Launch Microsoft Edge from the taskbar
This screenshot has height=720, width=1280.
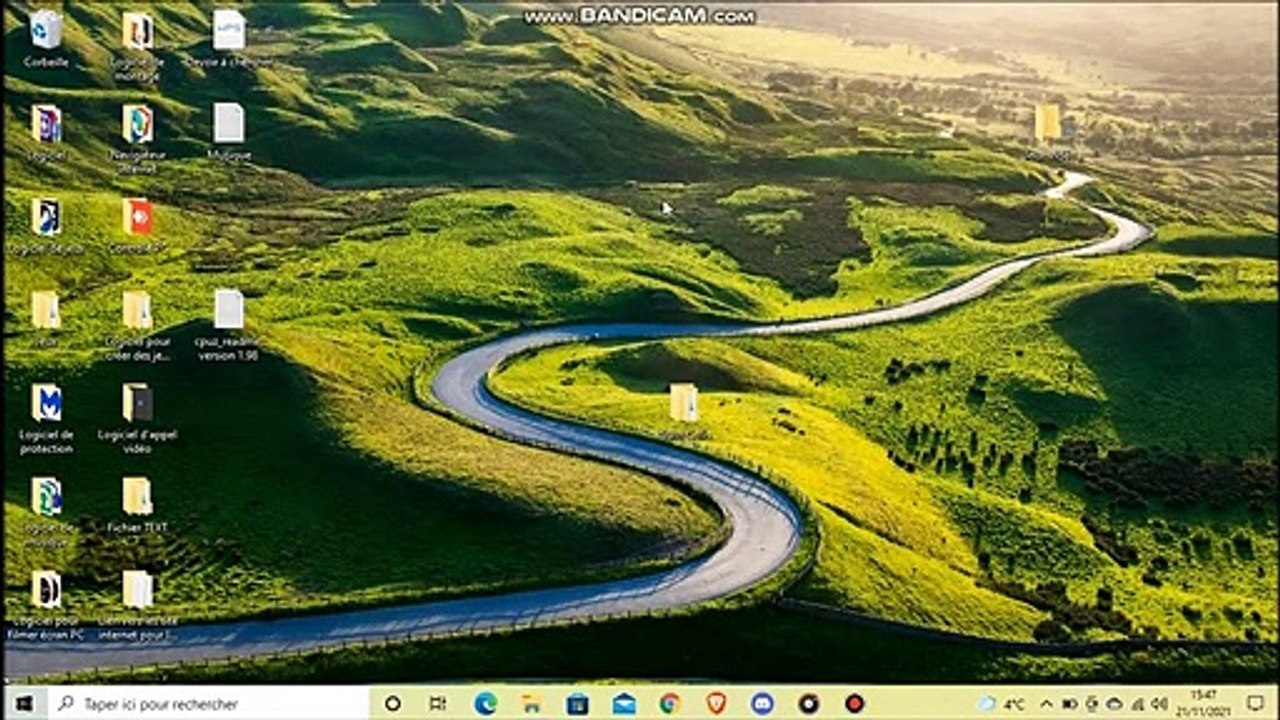click(x=486, y=704)
